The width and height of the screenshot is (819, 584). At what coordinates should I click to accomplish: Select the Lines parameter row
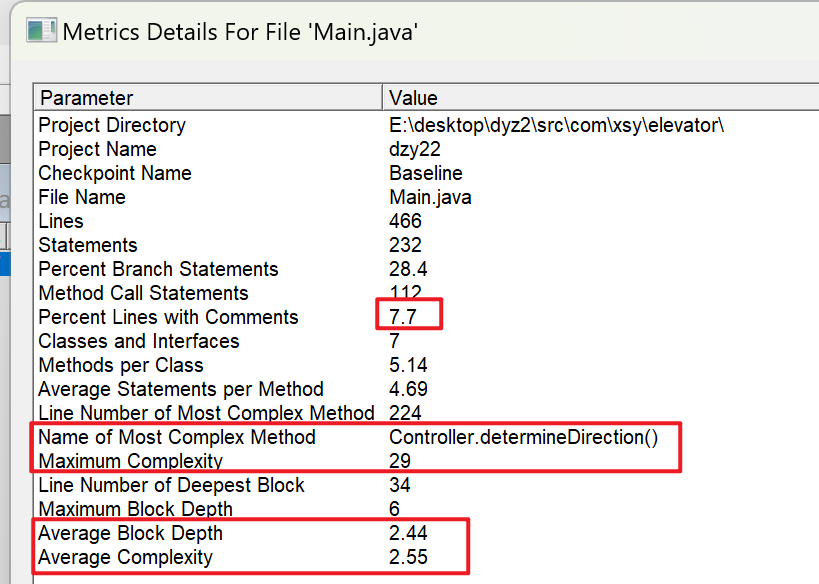pyautogui.click(x=427, y=221)
